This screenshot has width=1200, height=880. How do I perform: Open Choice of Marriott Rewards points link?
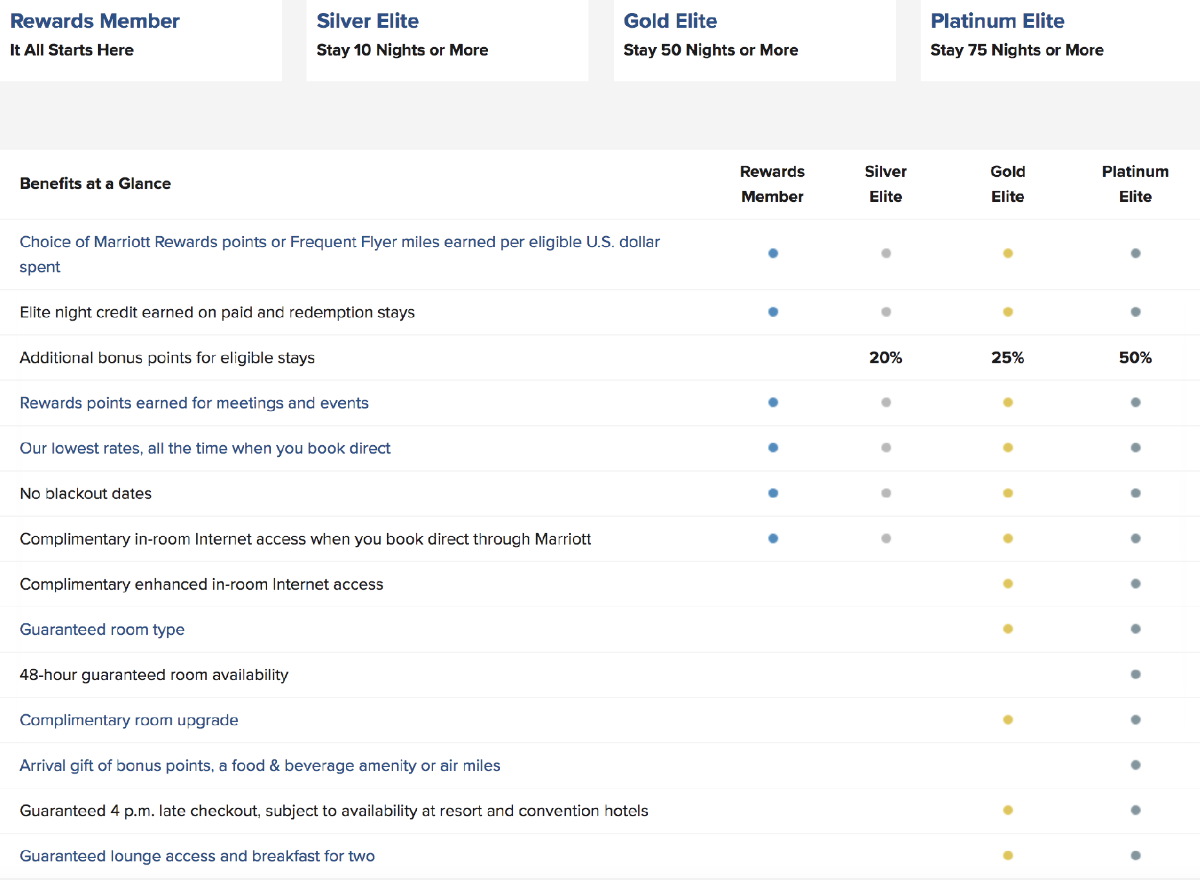click(340, 254)
